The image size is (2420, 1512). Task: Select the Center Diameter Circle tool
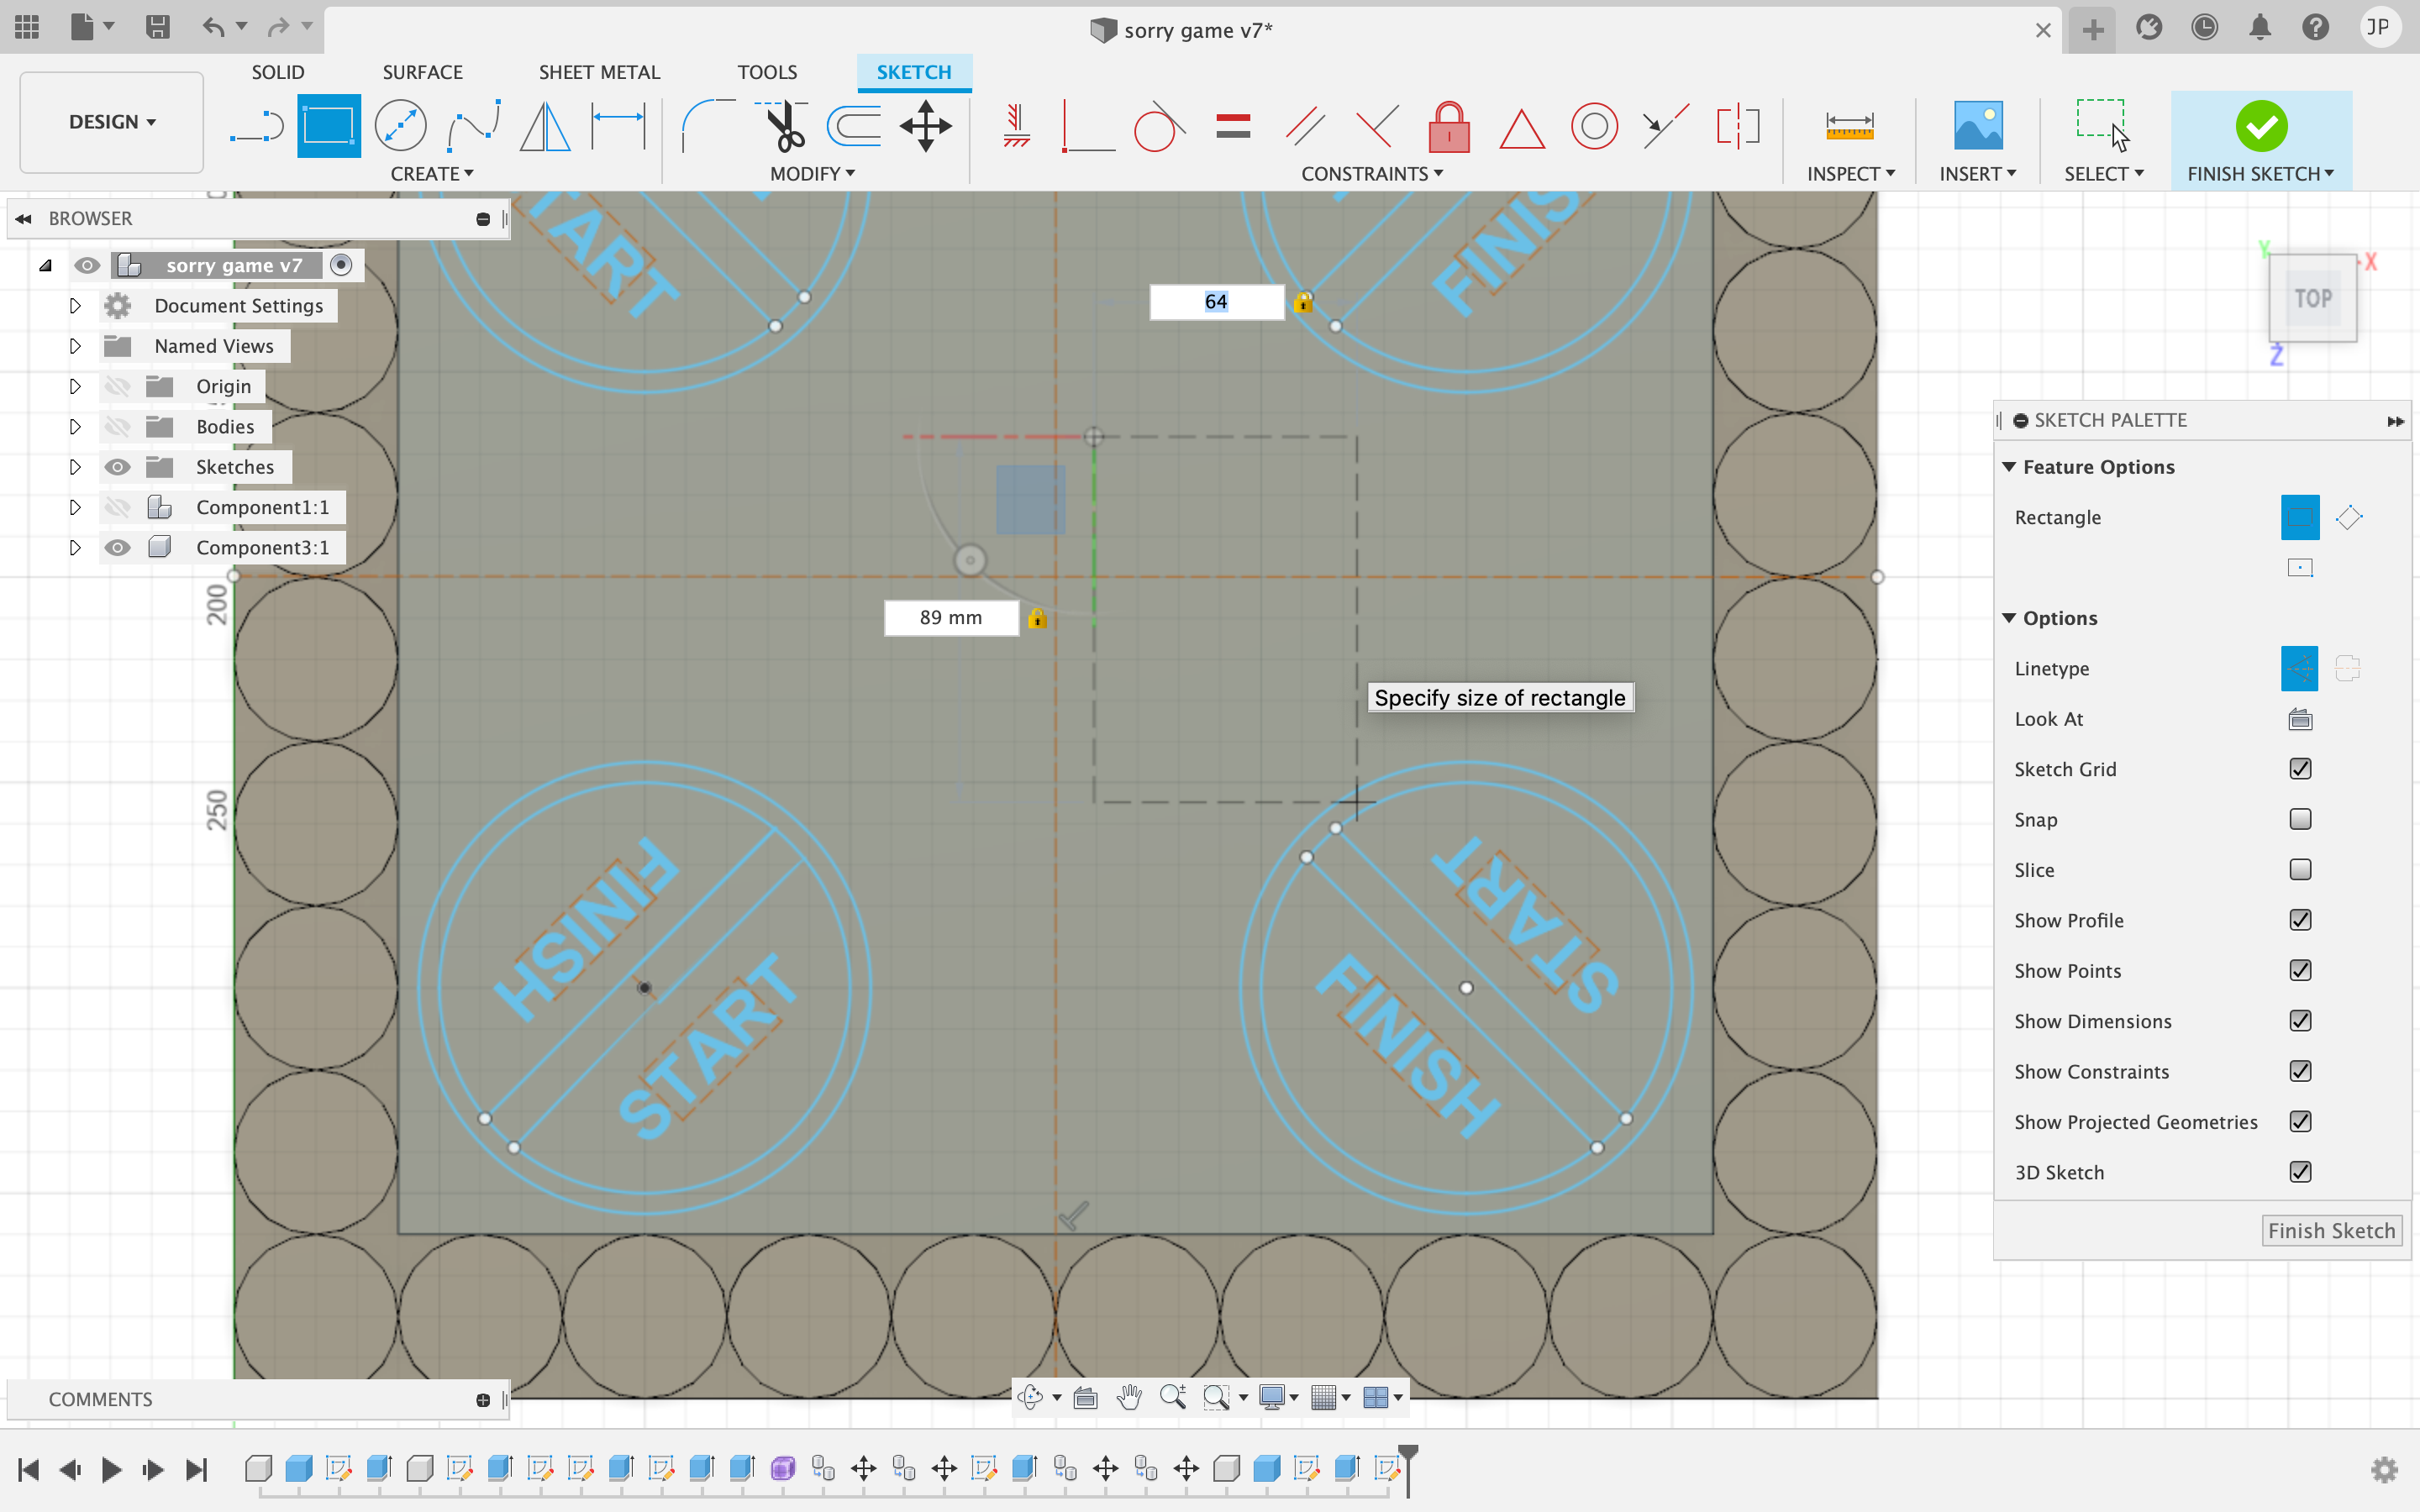tap(400, 127)
